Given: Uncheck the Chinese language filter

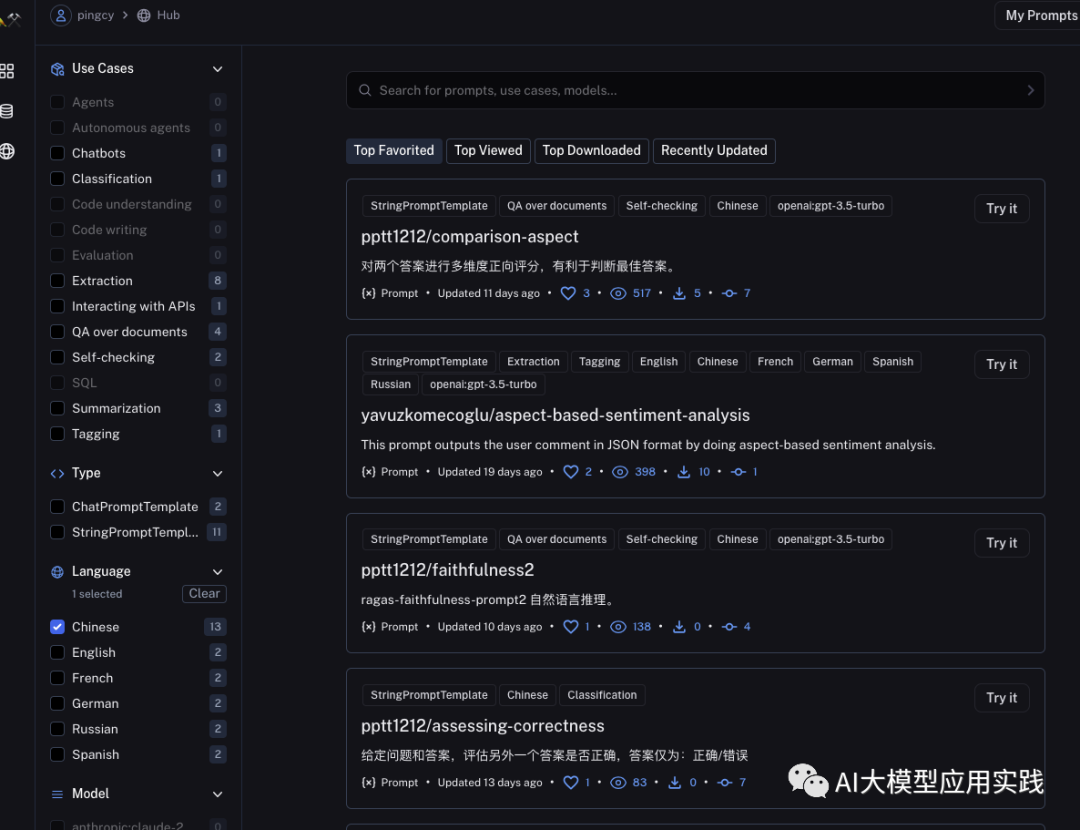Looking at the screenshot, I should (x=58, y=627).
